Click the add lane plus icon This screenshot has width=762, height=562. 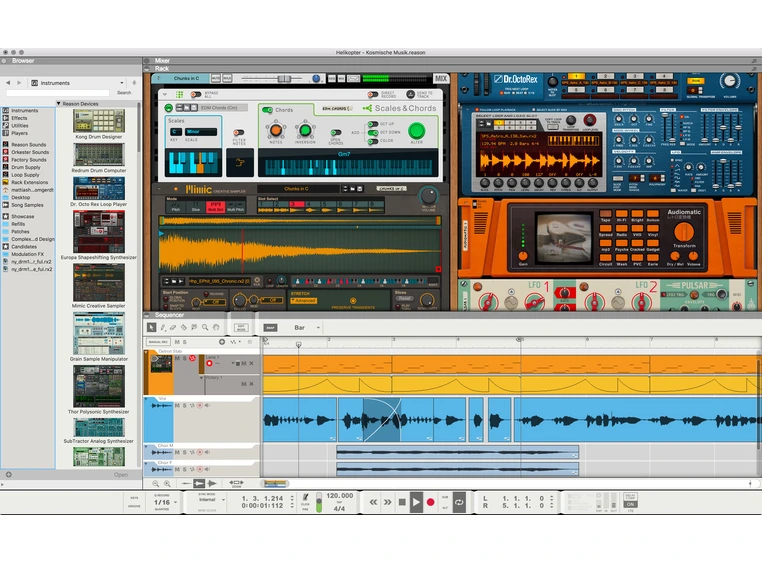click(222, 342)
